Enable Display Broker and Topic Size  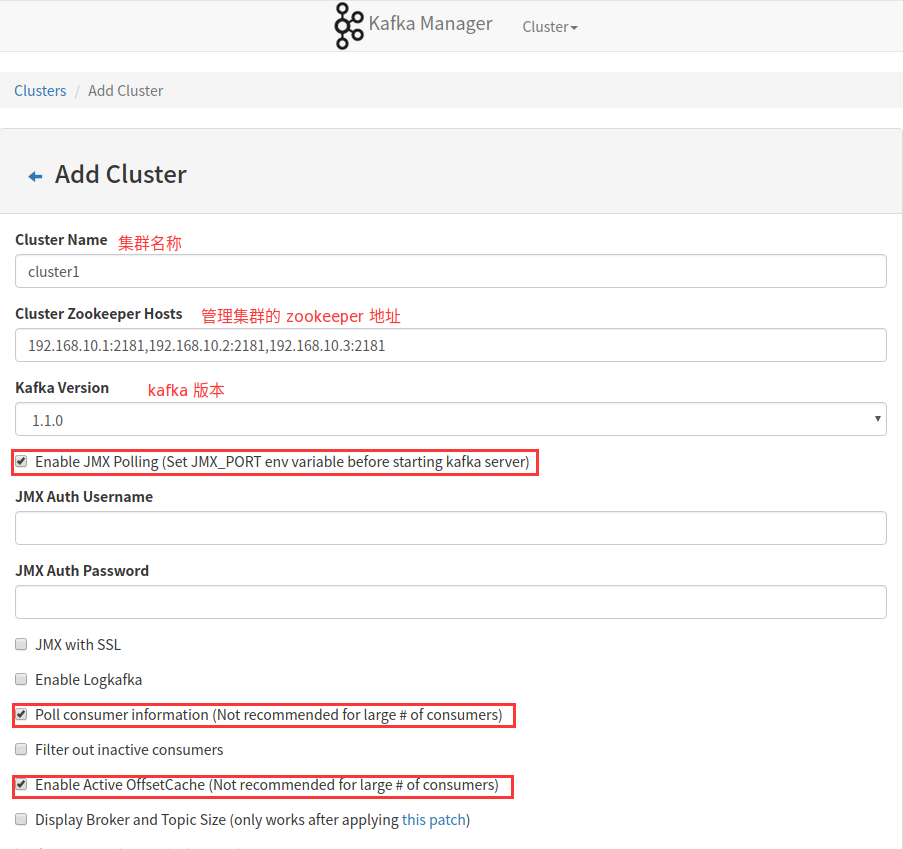(x=21, y=819)
